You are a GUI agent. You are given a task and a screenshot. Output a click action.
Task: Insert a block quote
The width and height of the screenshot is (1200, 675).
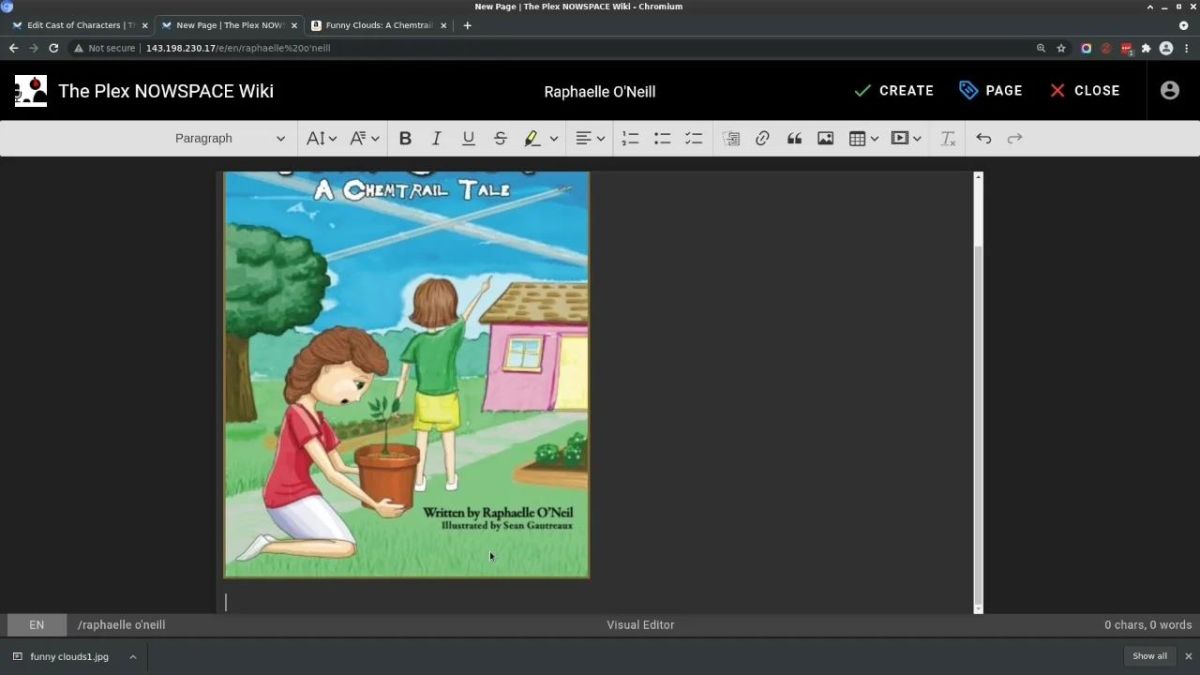[794, 139]
